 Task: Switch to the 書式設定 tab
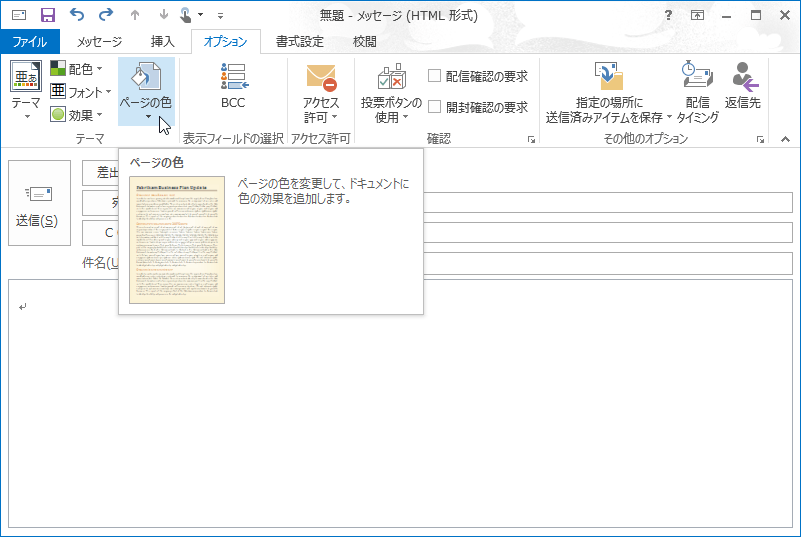click(x=300, y=41)
